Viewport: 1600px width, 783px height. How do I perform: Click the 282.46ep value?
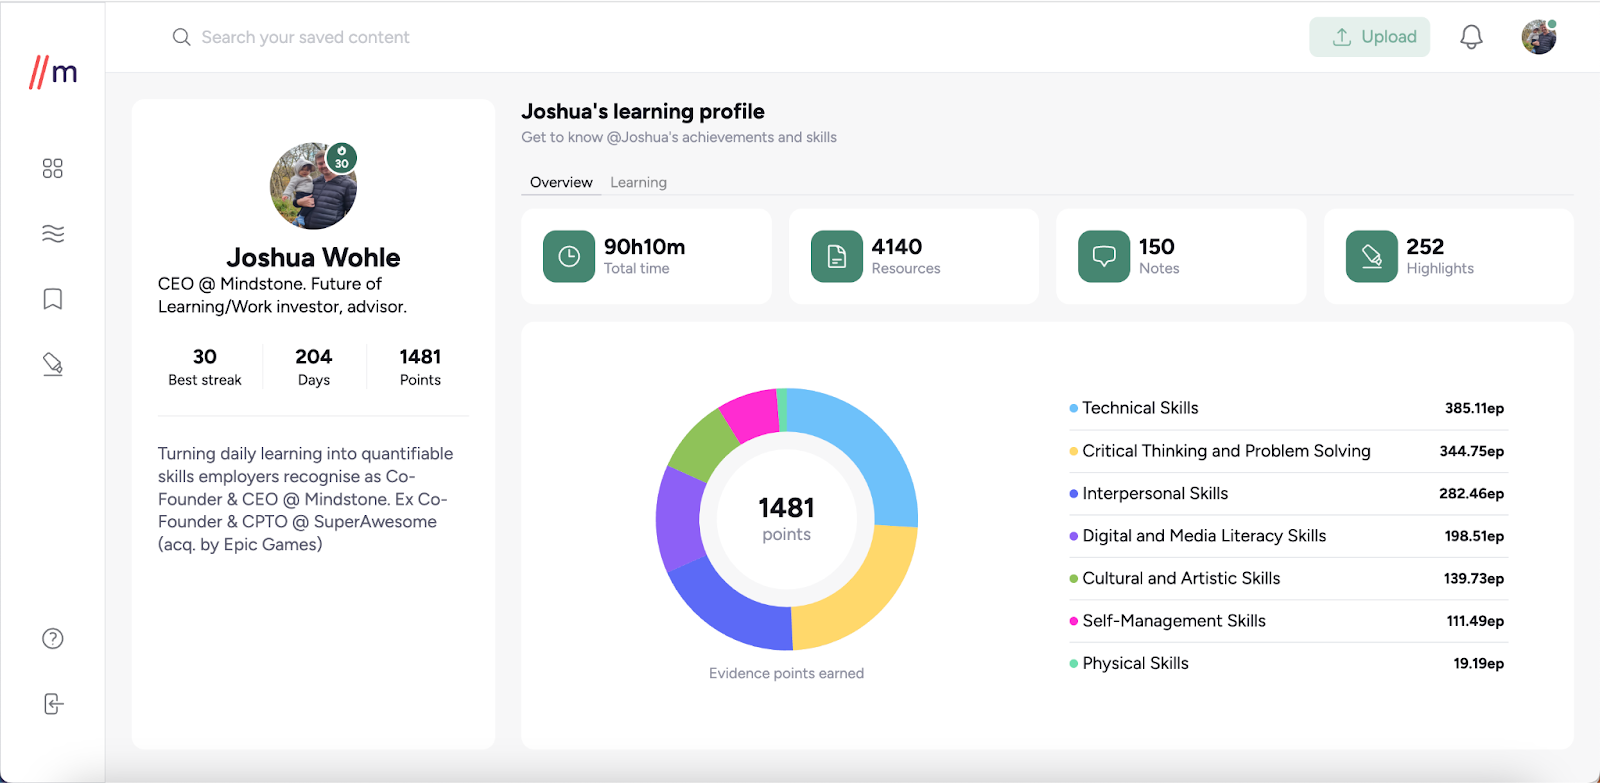[x=1471, y=494]
